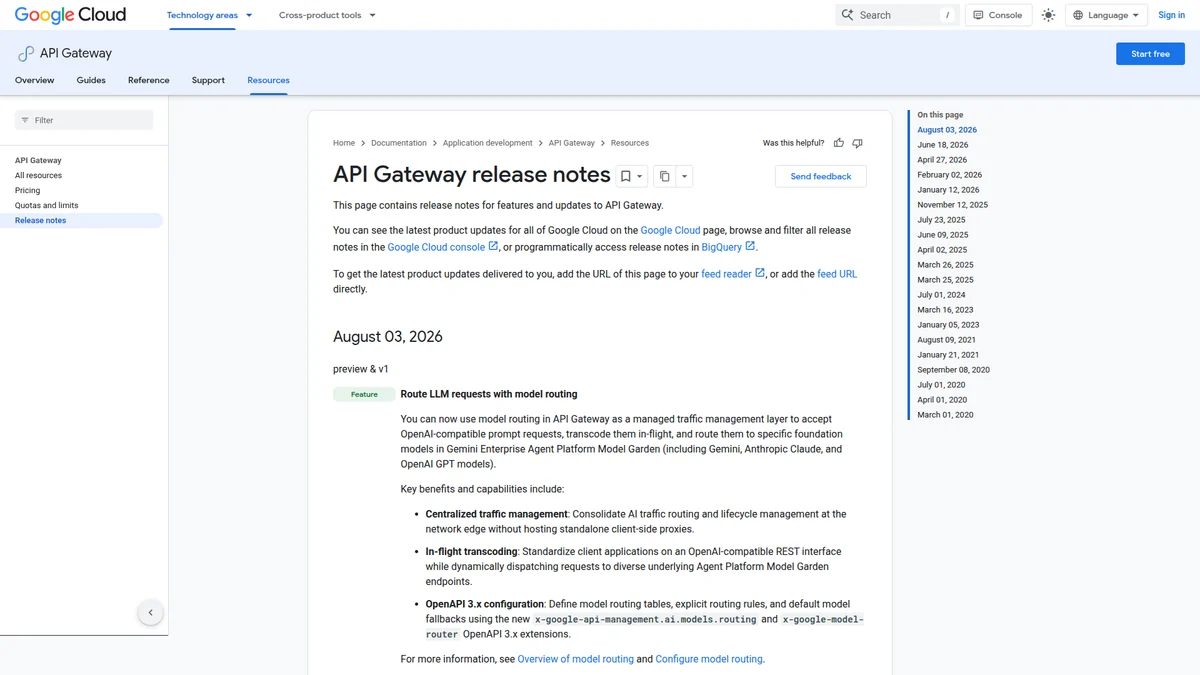This screenshot has width=1200, height=675.
Task: Open Pricing in sidebar
Action: tap(28, 190)
